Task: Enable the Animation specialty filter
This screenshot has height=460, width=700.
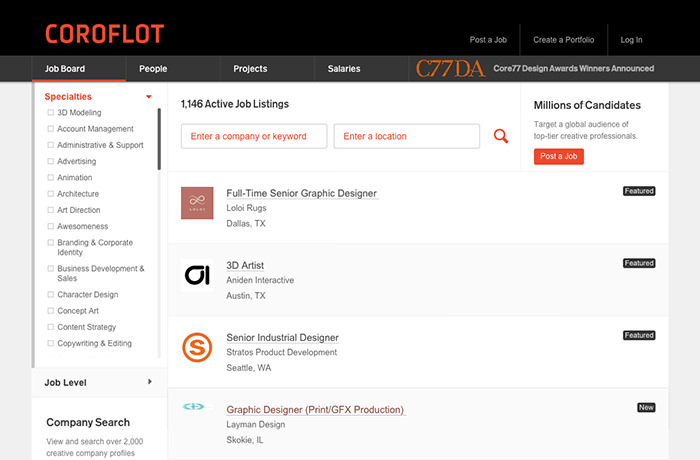Action: (51, 178)
